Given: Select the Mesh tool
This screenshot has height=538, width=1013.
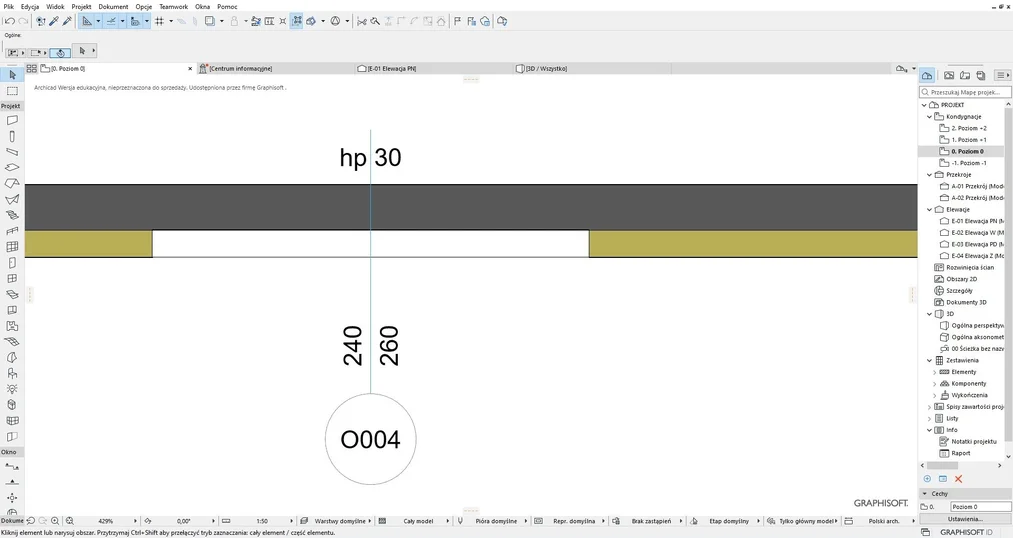Looking at the screenshot, I should click(12, 342).
